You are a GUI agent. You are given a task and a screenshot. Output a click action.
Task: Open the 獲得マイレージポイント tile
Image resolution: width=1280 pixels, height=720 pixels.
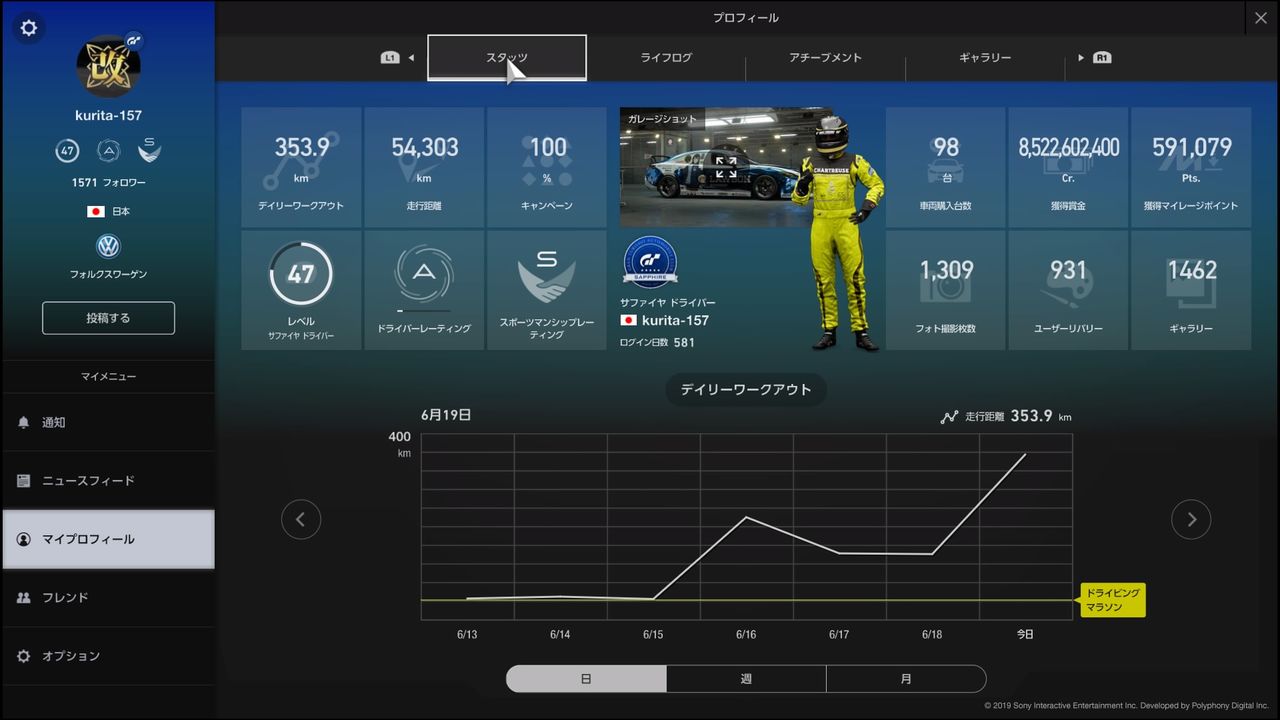[1191, 167]
